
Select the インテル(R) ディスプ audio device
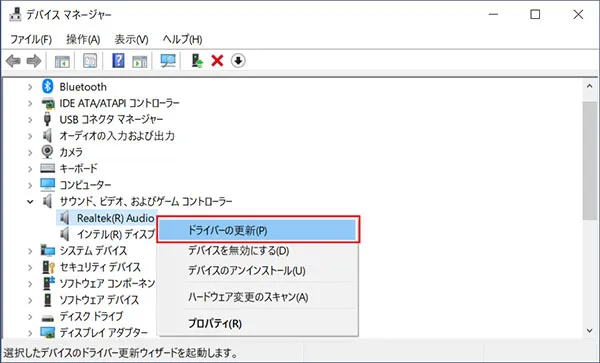(116, 234)
